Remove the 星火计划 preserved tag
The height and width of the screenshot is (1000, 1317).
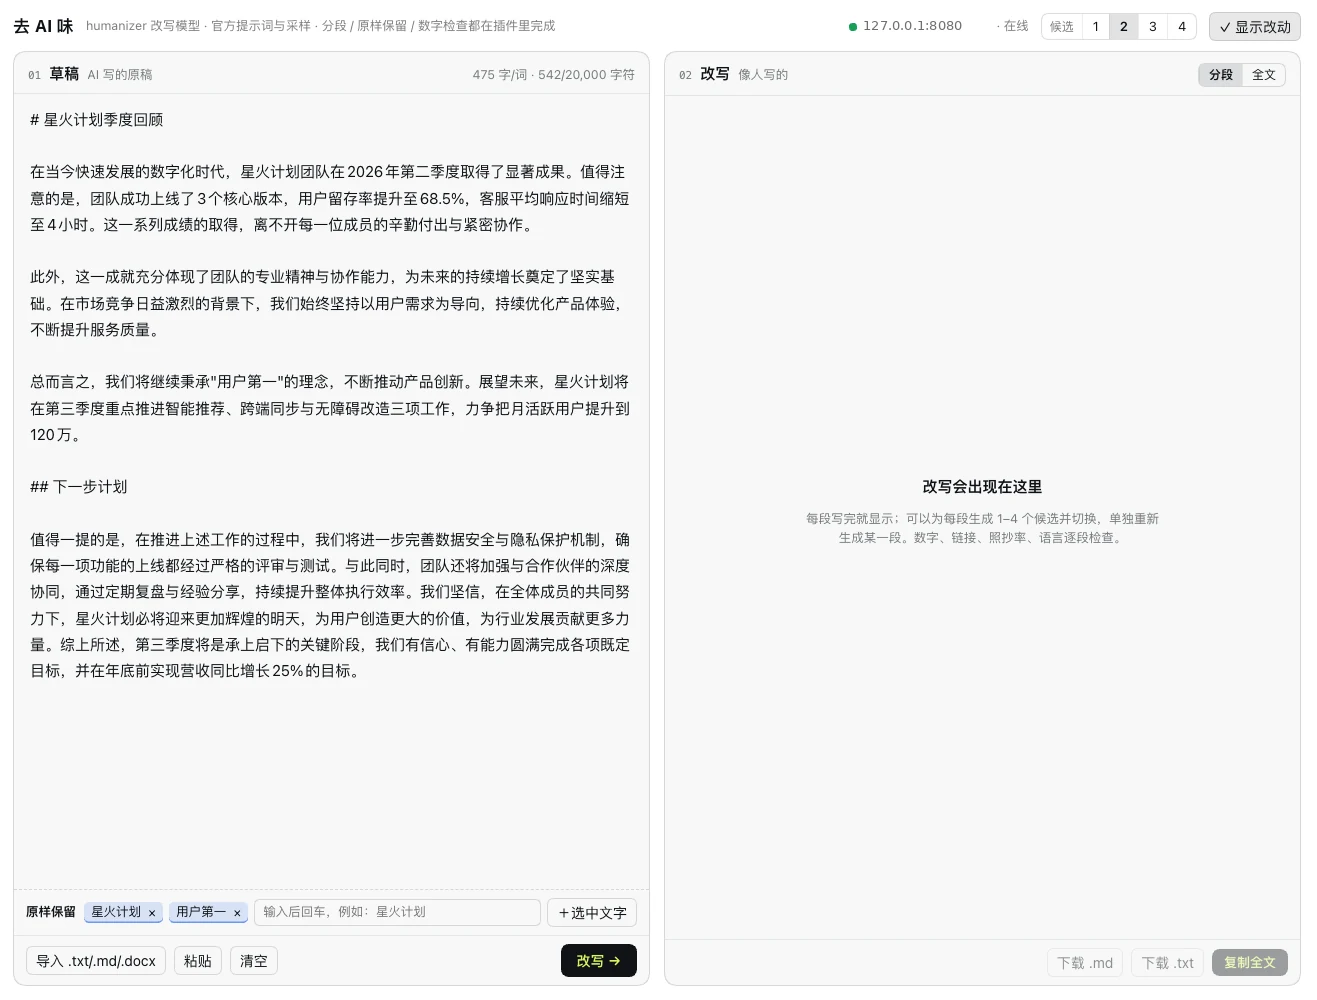click(152, 913)
